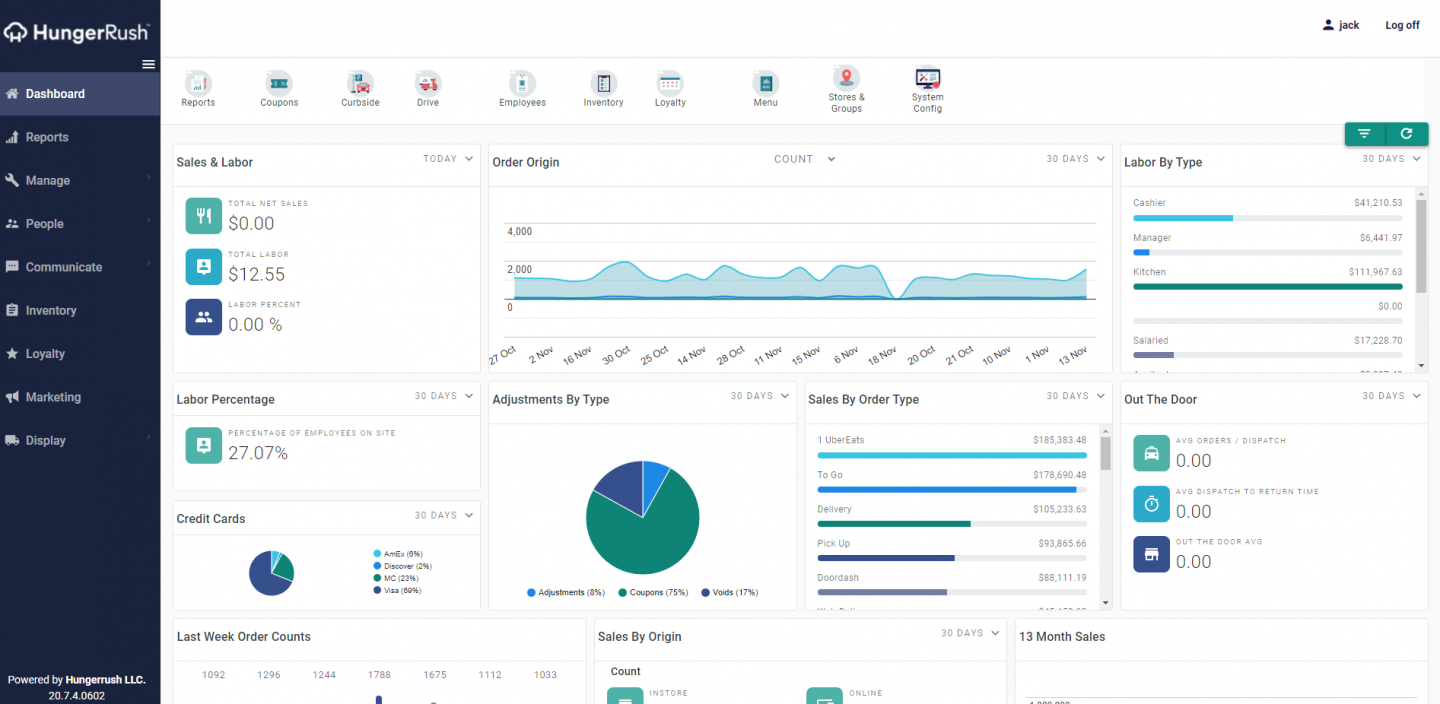Select Marketing in the left sidebar
The width and height of the screenshot is (1440, 704).
tap(53, 397)
